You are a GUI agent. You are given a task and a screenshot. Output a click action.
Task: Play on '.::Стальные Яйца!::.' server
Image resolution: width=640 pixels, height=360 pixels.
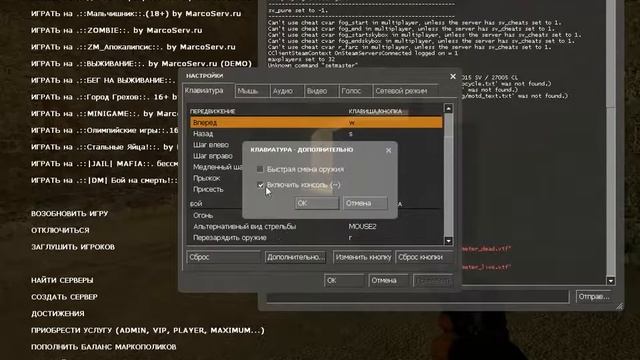point(104,147)
